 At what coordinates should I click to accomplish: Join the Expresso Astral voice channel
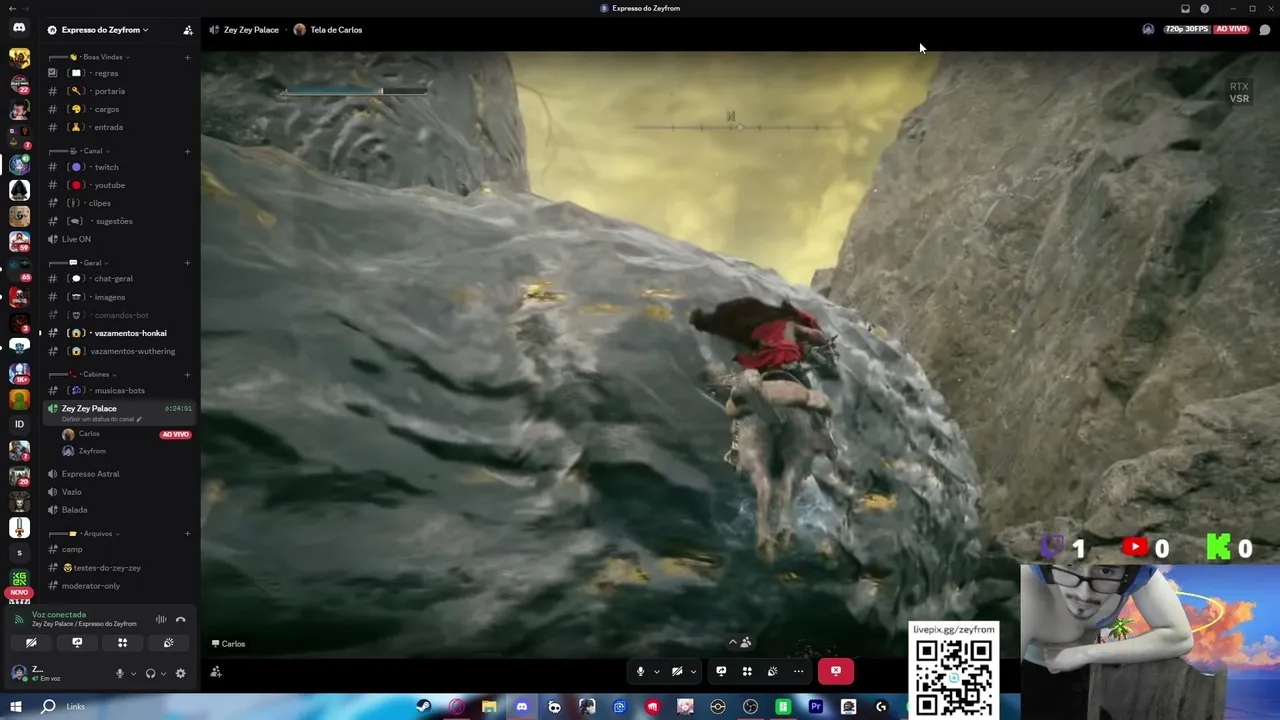click(x=120, y=474)
